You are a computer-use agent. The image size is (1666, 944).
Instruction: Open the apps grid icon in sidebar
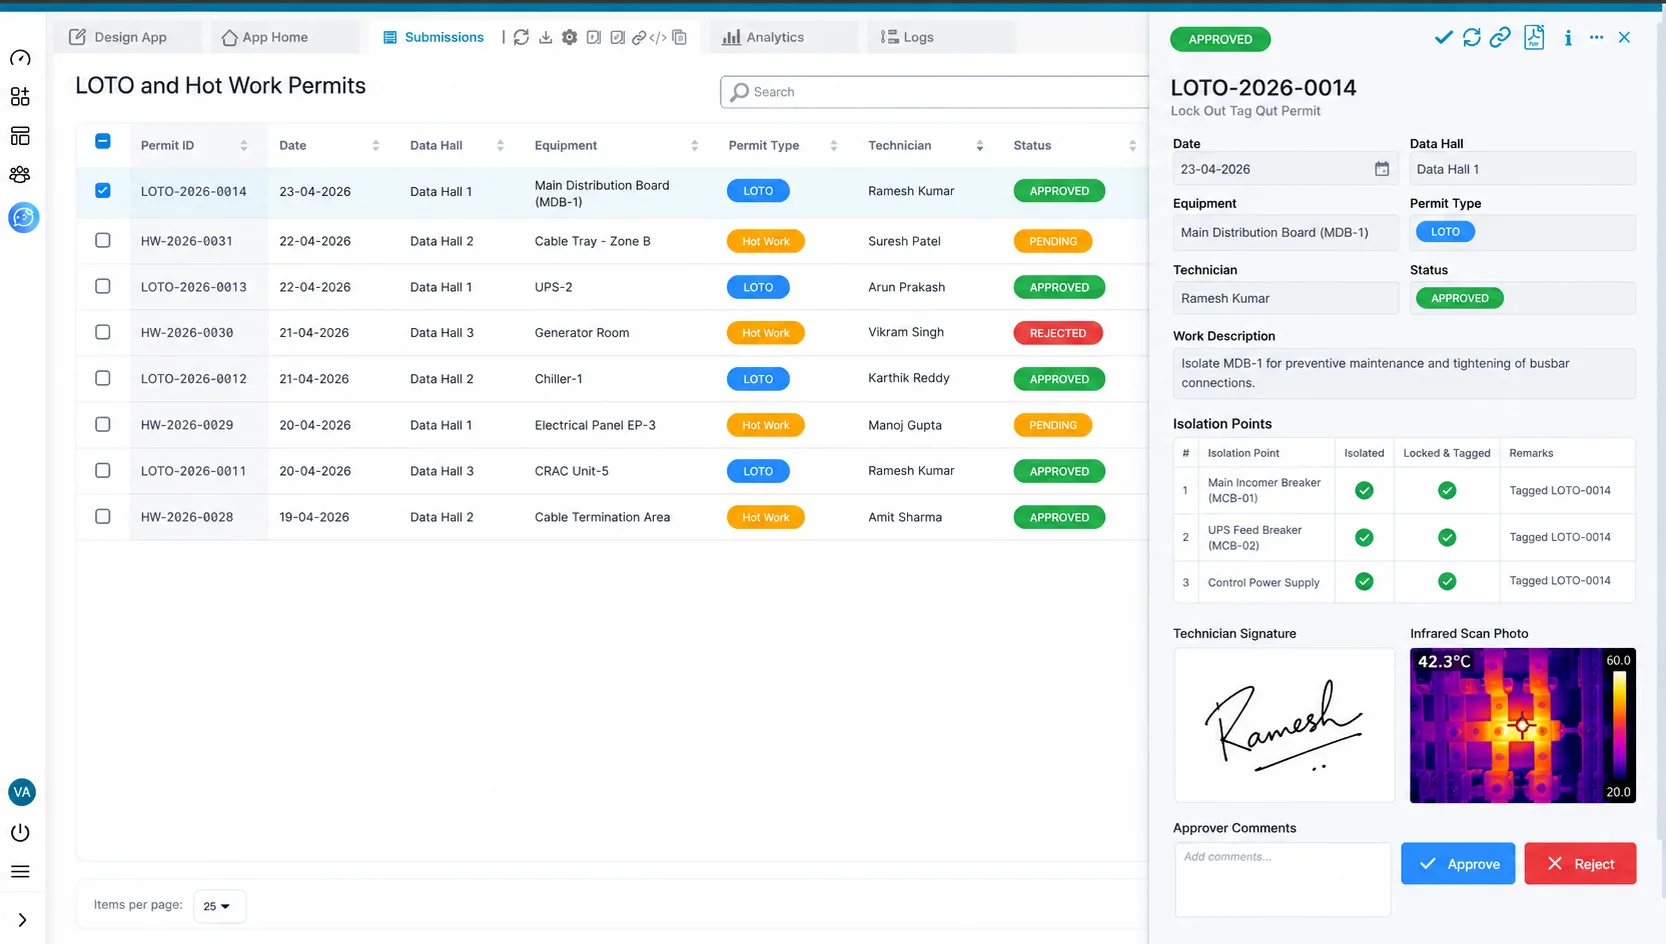(x=20, y=96)
